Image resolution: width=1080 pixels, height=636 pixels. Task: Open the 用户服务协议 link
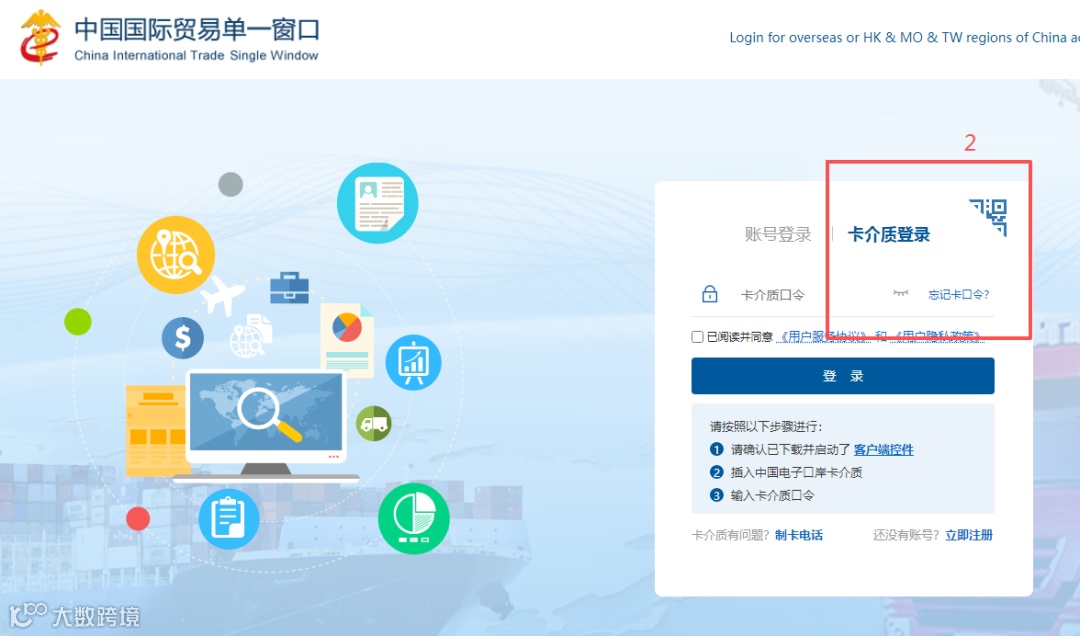coord(823,337)
